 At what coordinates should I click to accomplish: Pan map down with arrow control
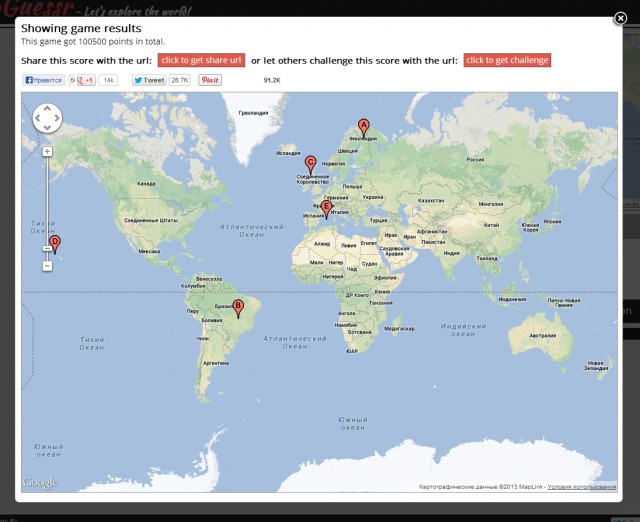click(47, 128)
